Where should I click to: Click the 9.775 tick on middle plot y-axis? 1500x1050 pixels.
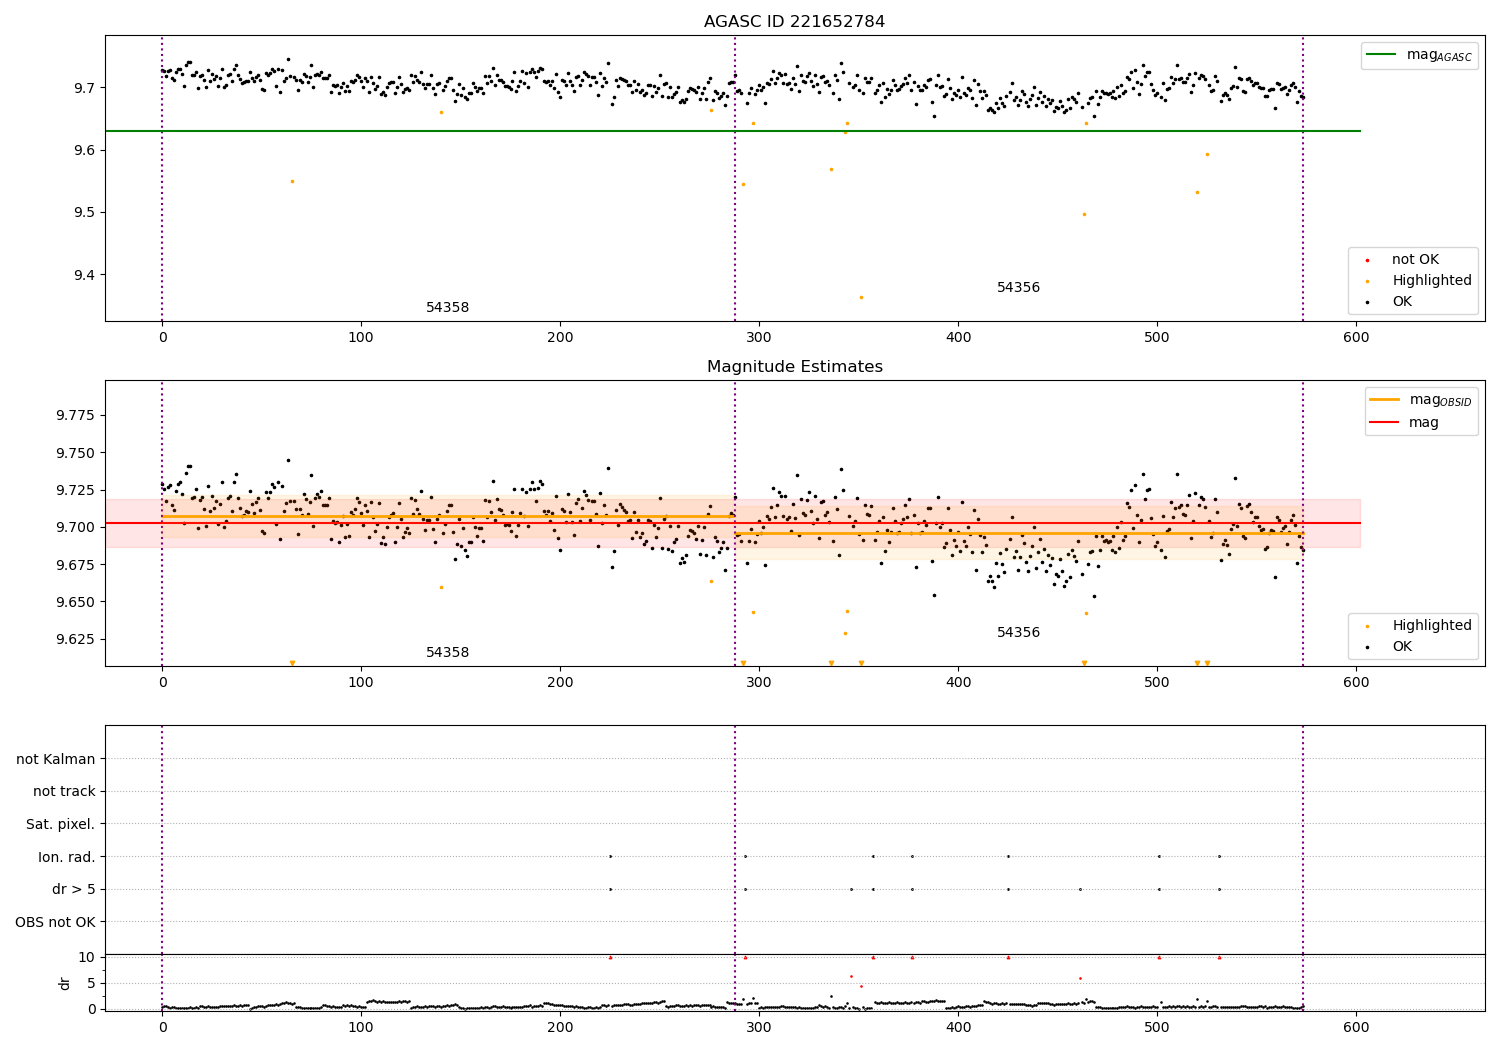click(76, 415)
